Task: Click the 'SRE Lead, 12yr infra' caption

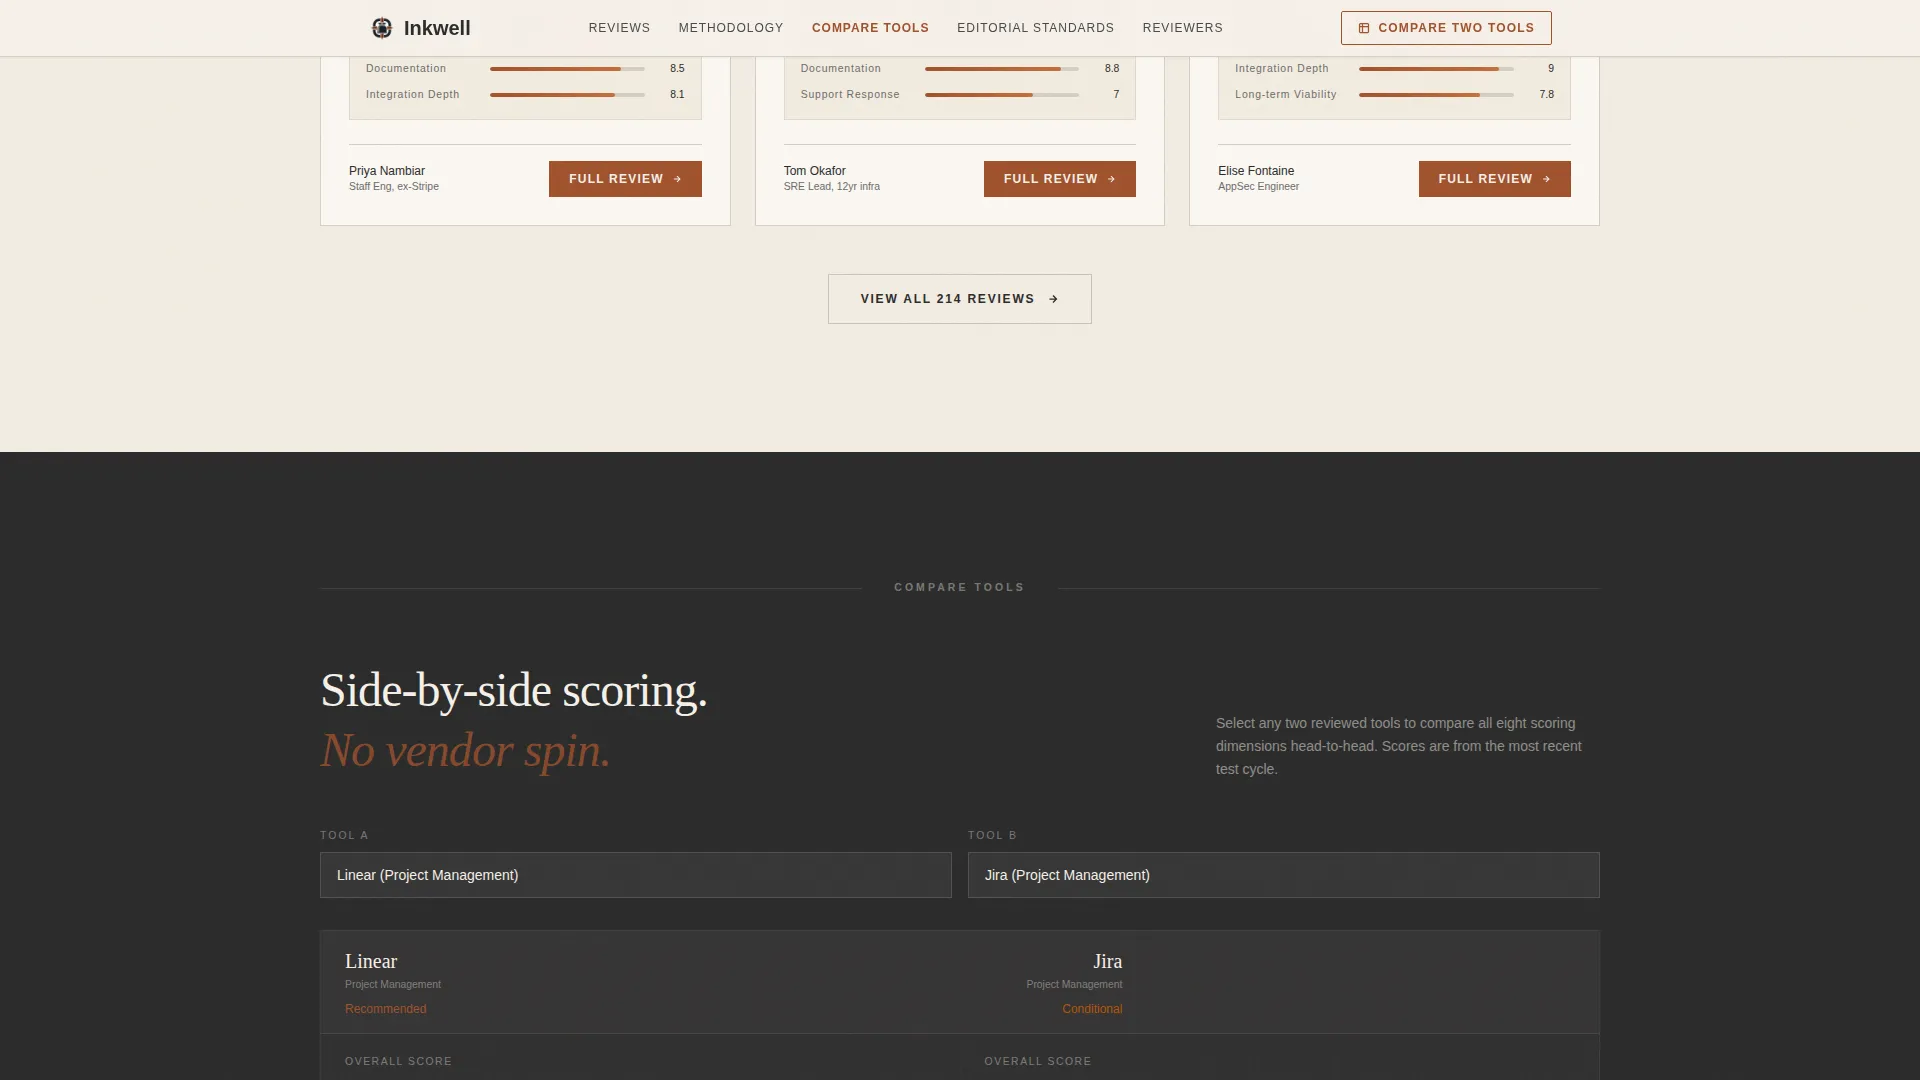Action: [832, 187]
